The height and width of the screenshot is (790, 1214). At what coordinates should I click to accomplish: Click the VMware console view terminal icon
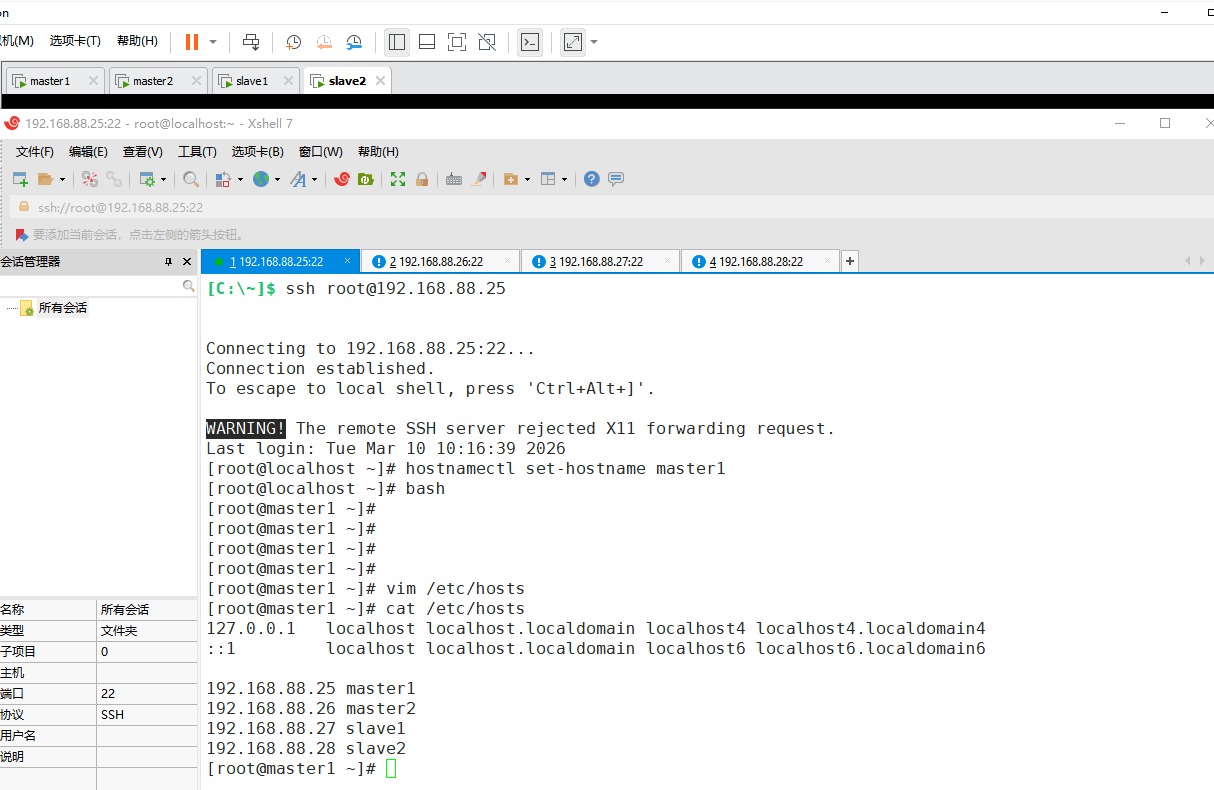point(530,42)
